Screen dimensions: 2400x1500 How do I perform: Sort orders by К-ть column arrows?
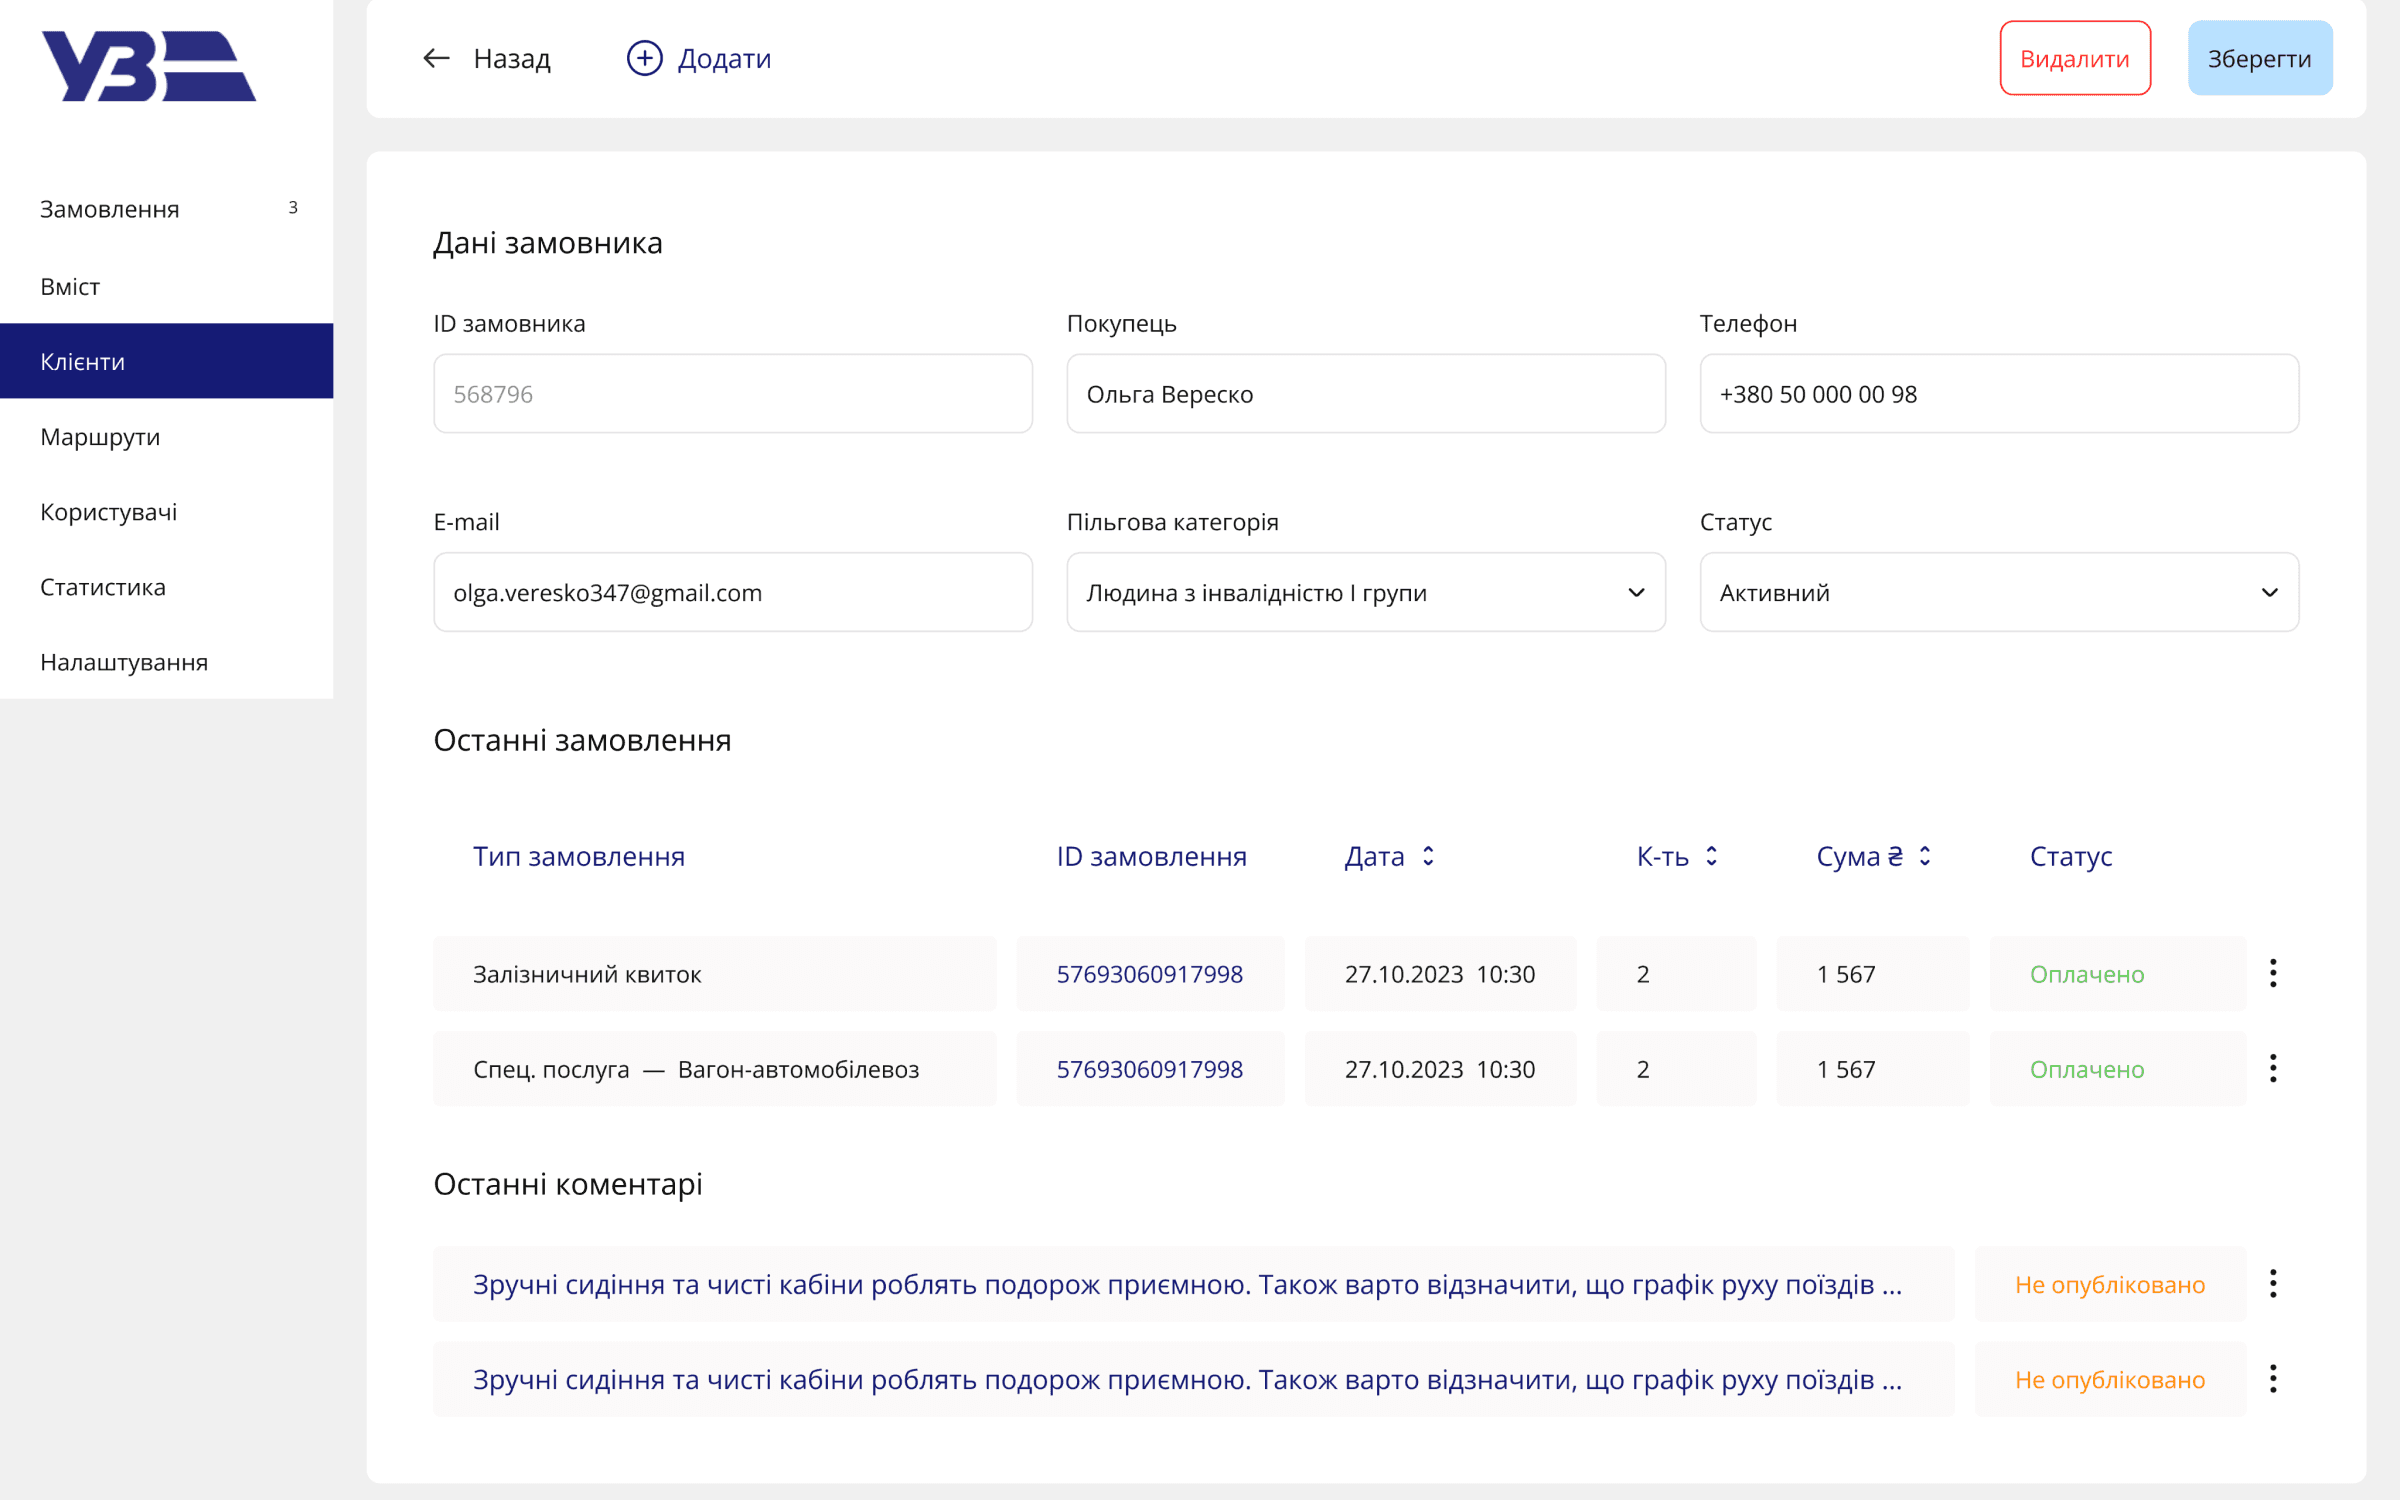[x=1711, y=856]
